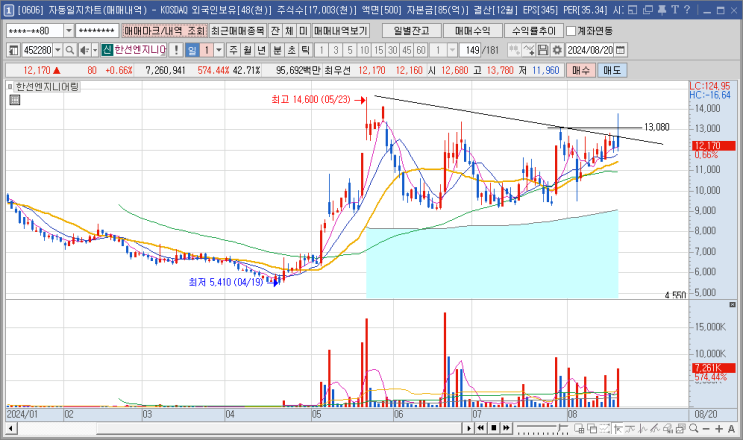Image resolution: width=743 pixels, height=440 pixels.
Task: Click the zoom magnifier icon in bottom toolbar
Action: (x=694, y=429)
